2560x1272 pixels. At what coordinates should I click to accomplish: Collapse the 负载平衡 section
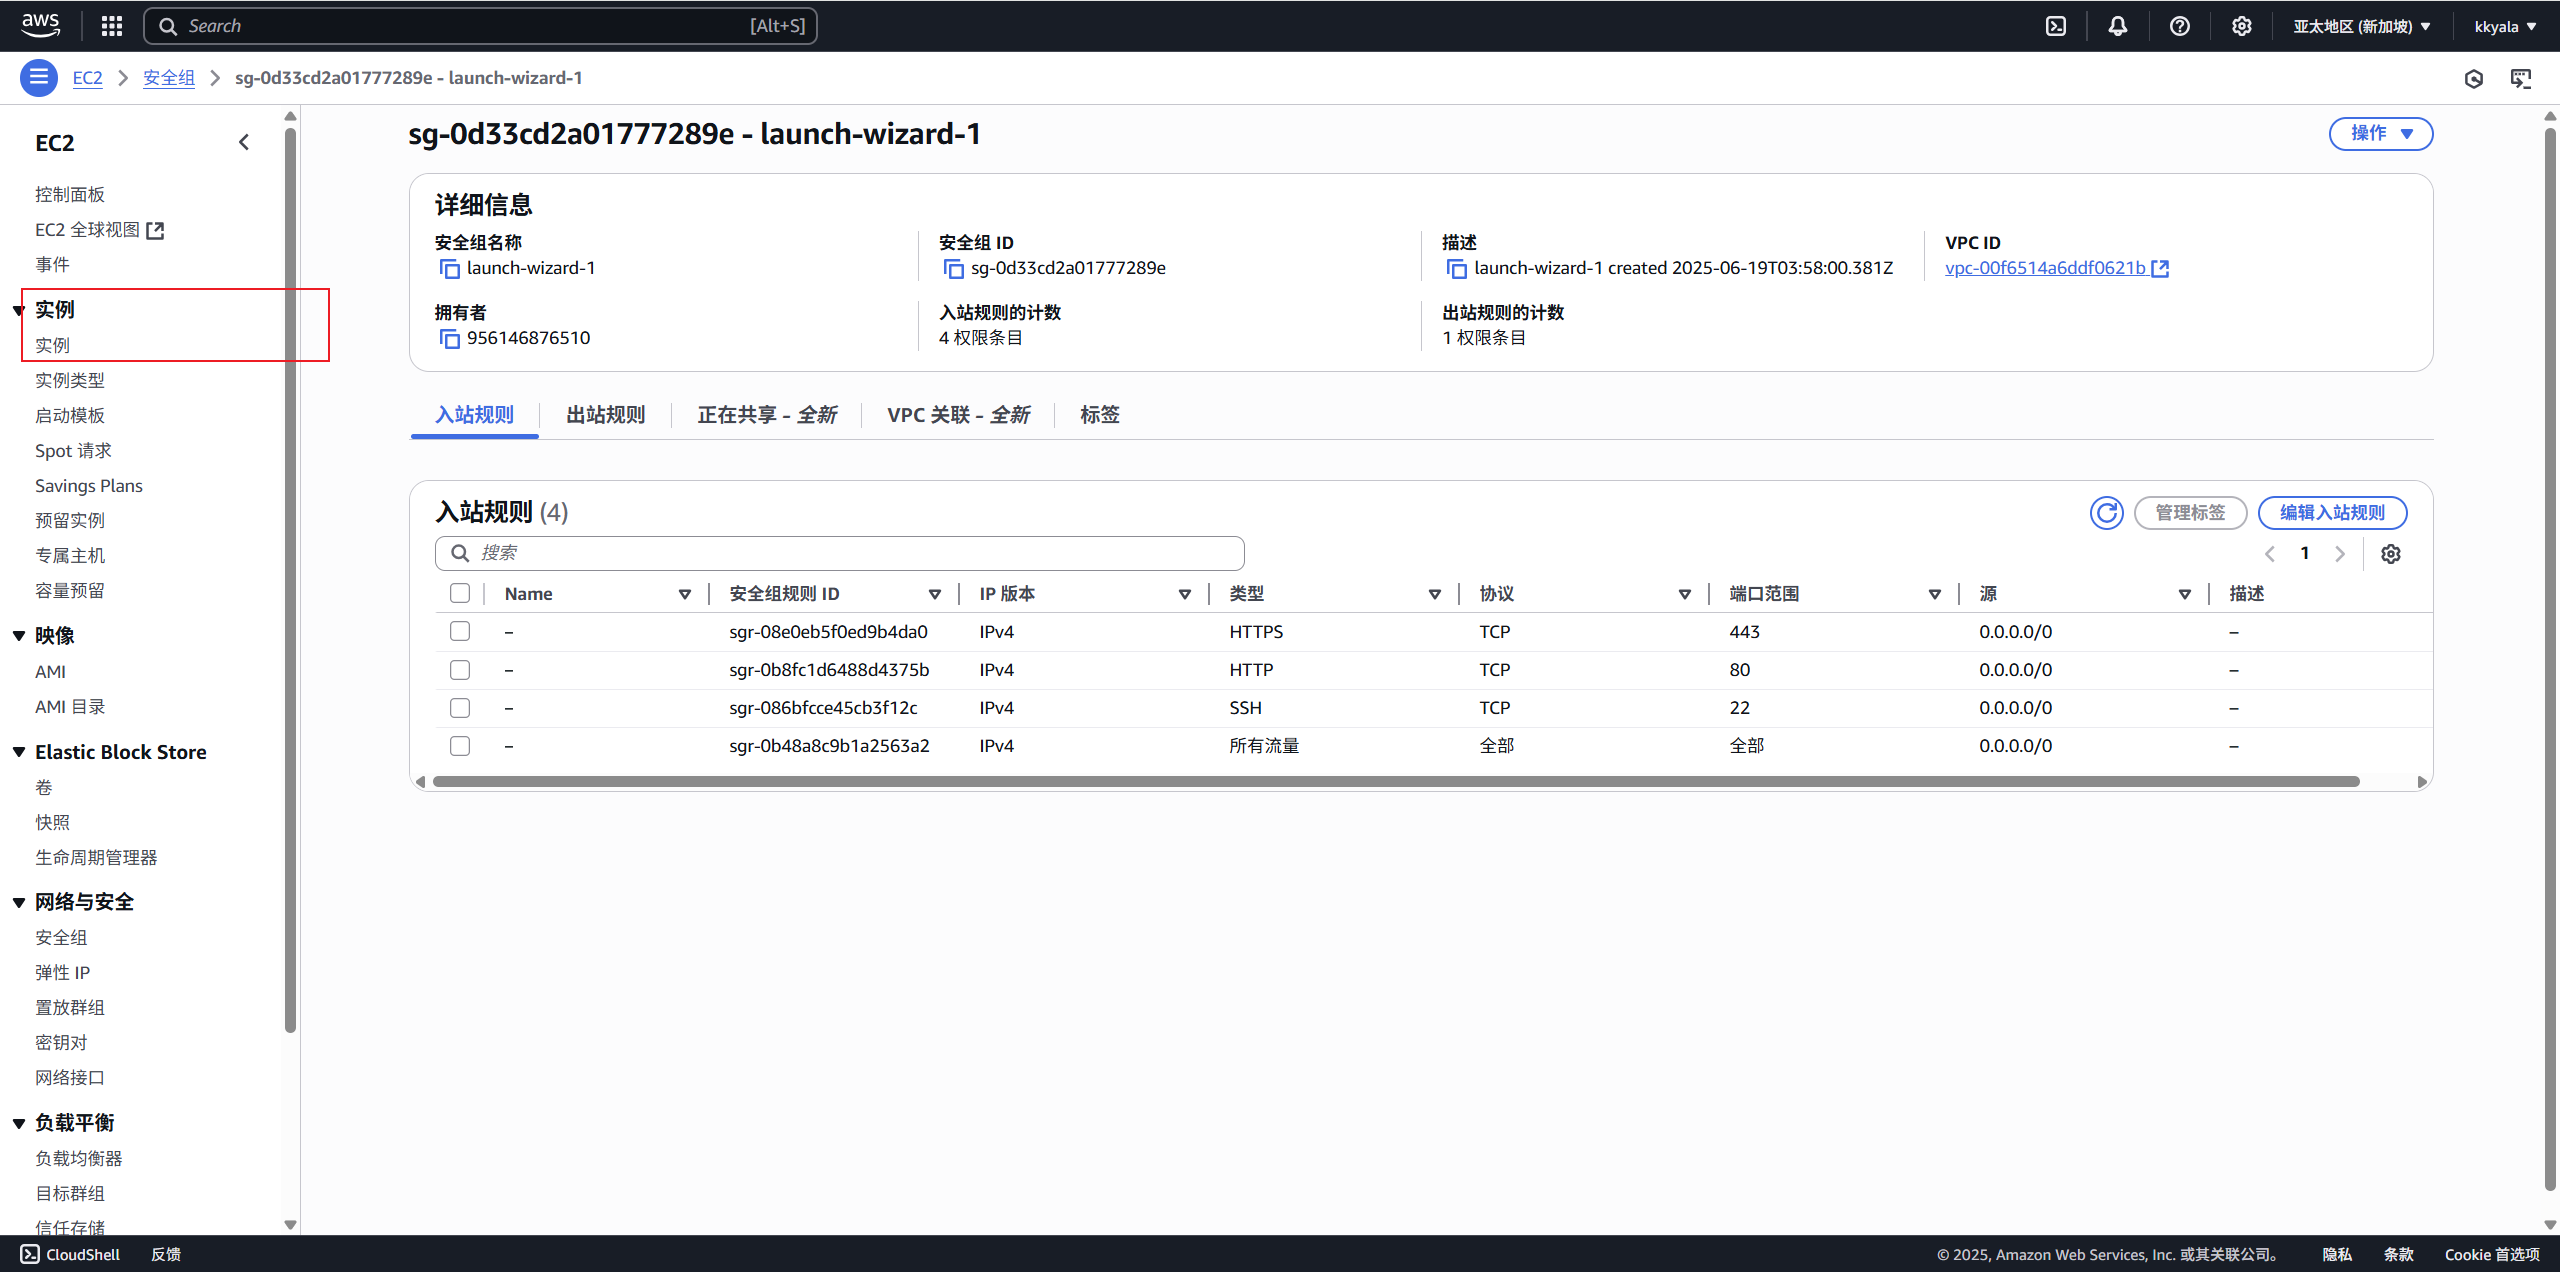tap(19, 1123)
